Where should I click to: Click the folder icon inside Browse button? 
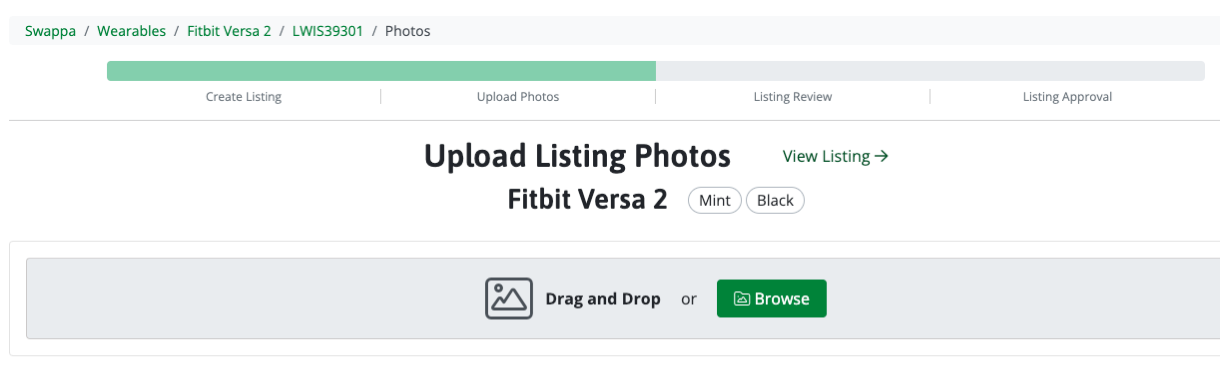pyautogui.click(x=742, y=299)
